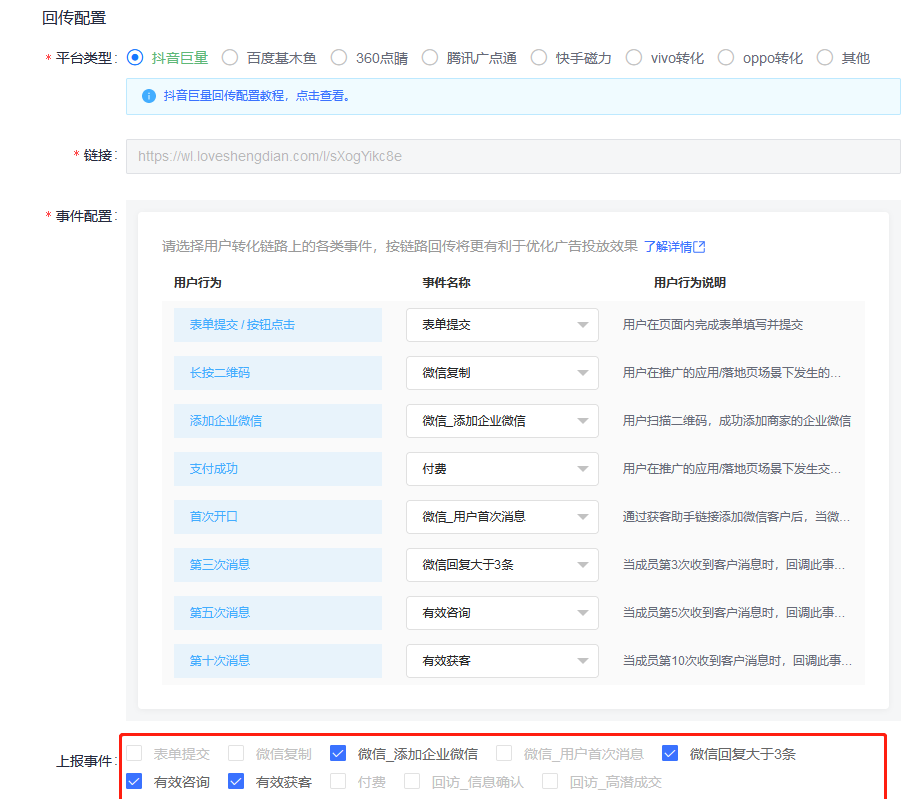The image size is (901, 799).
Task: Select the 百度基木鱼 platform radio button
Action: [x=230, y=58]
